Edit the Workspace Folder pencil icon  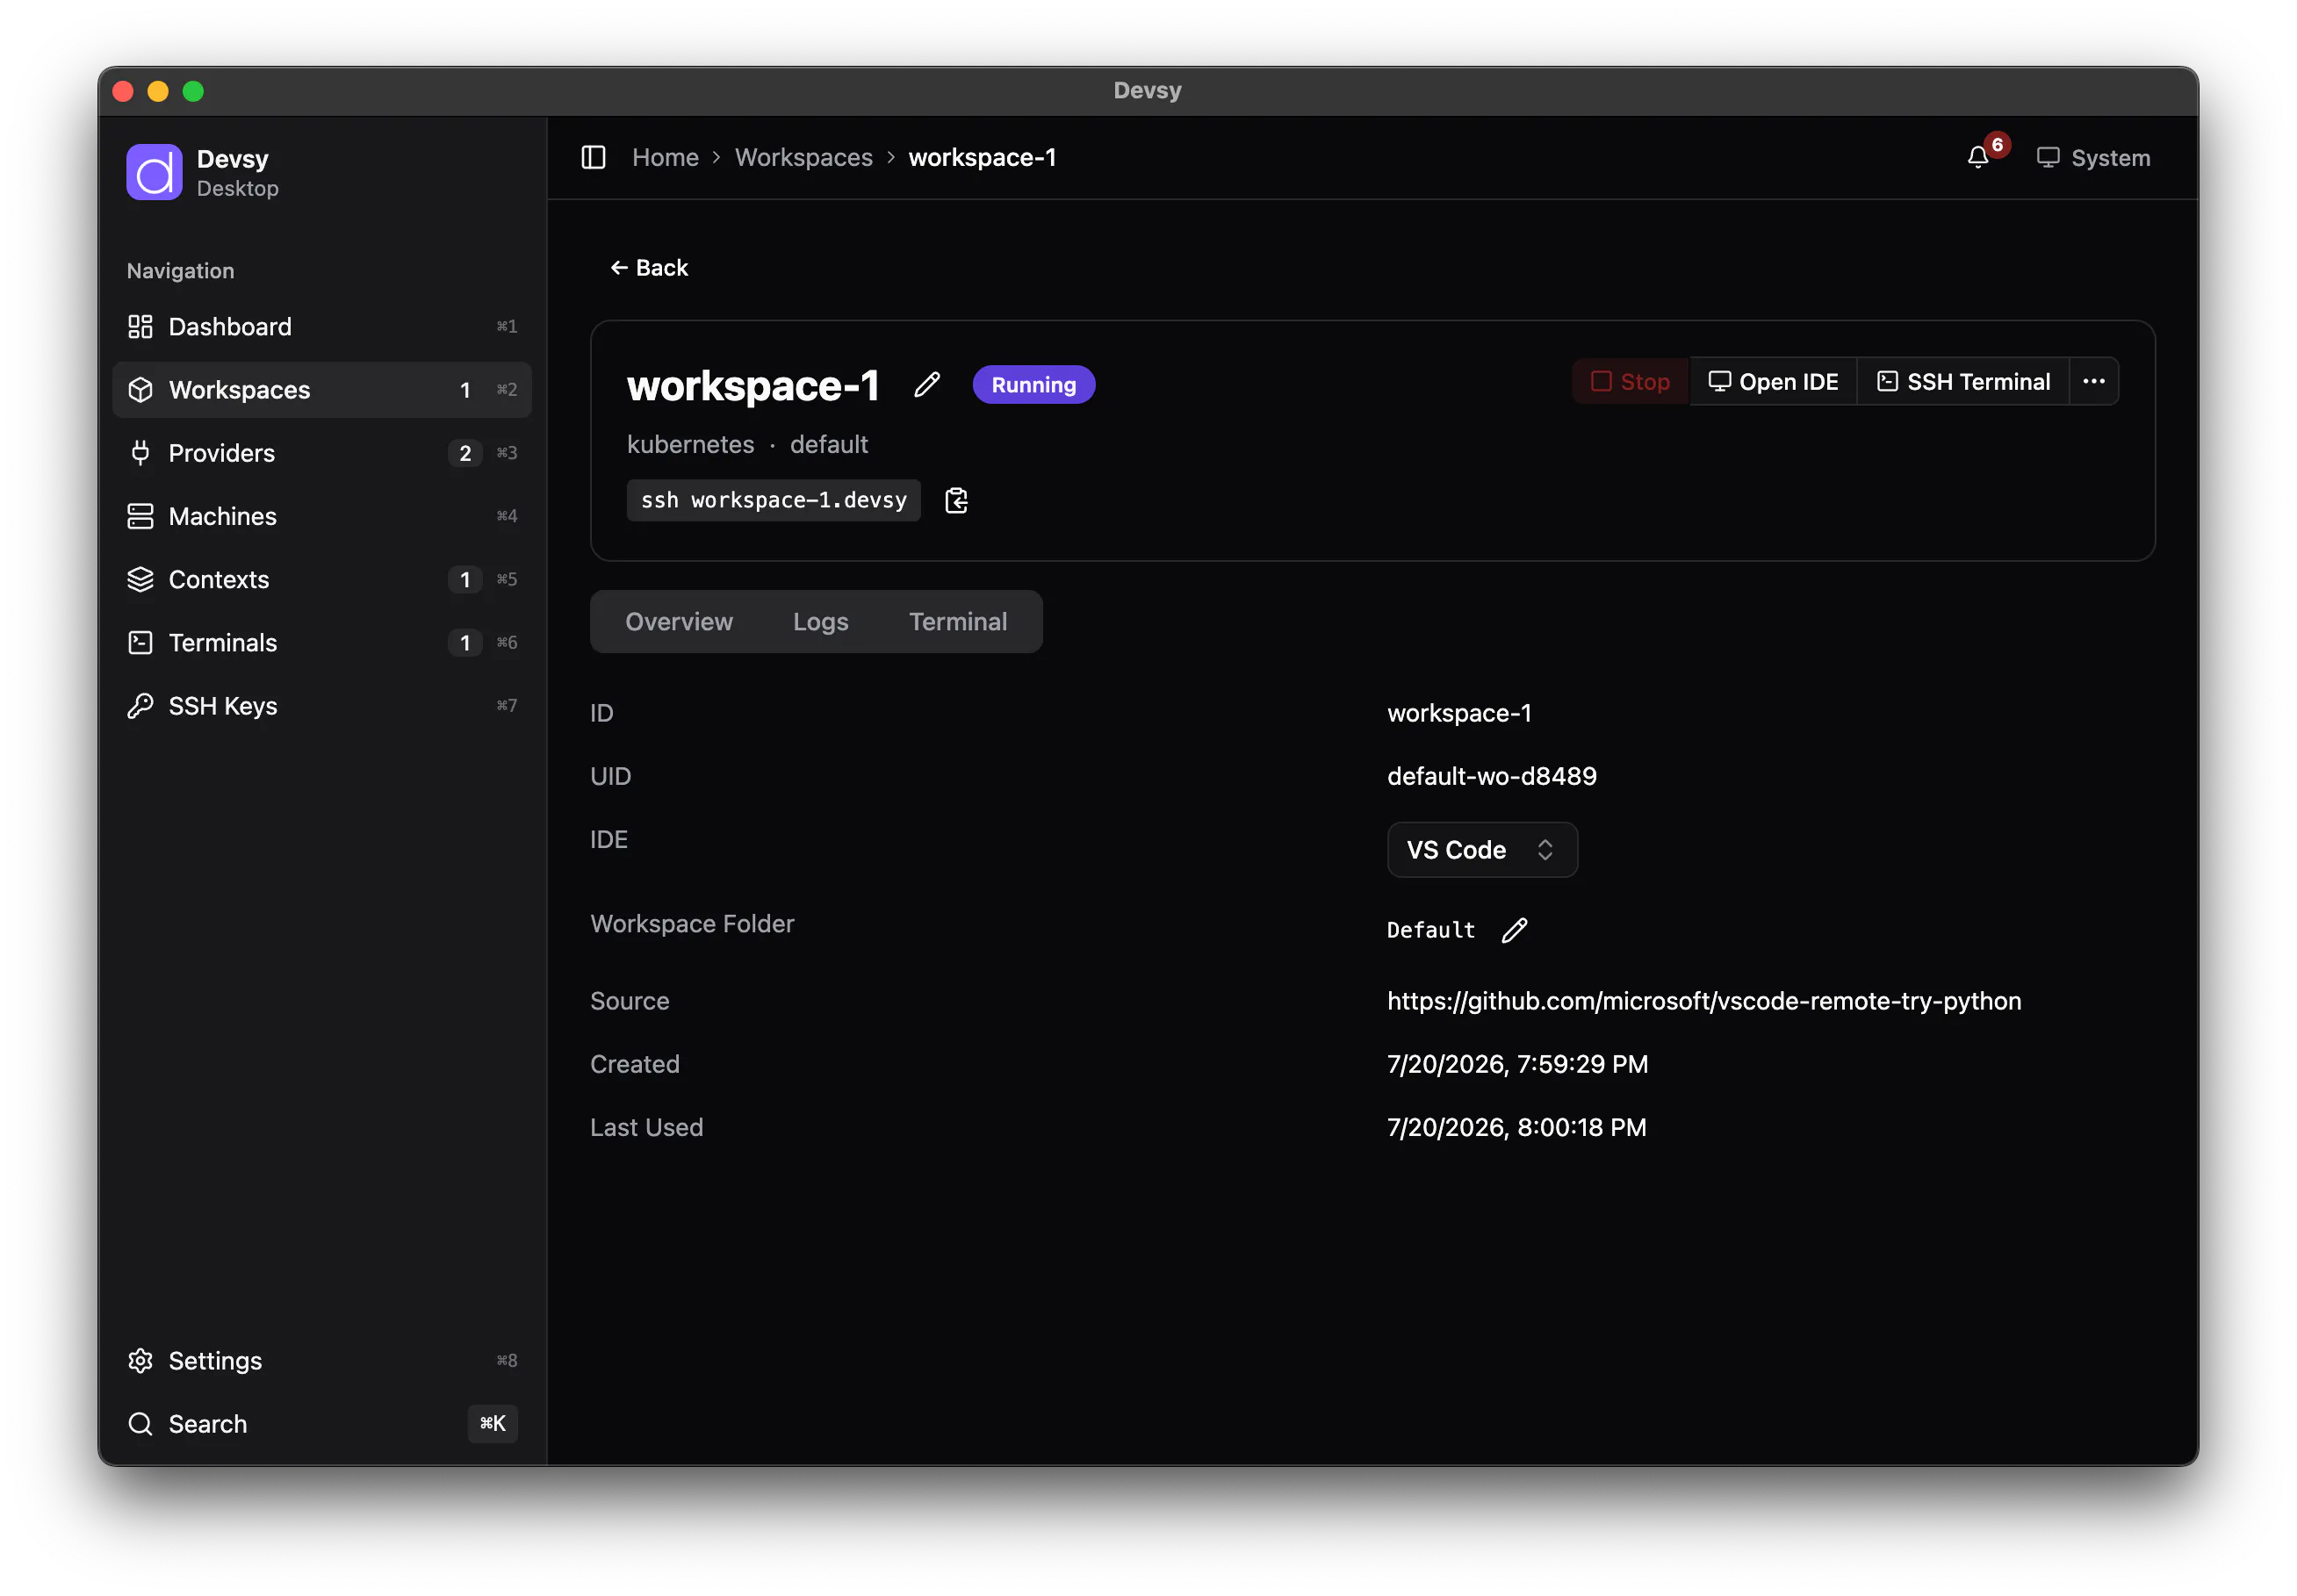1514,930
